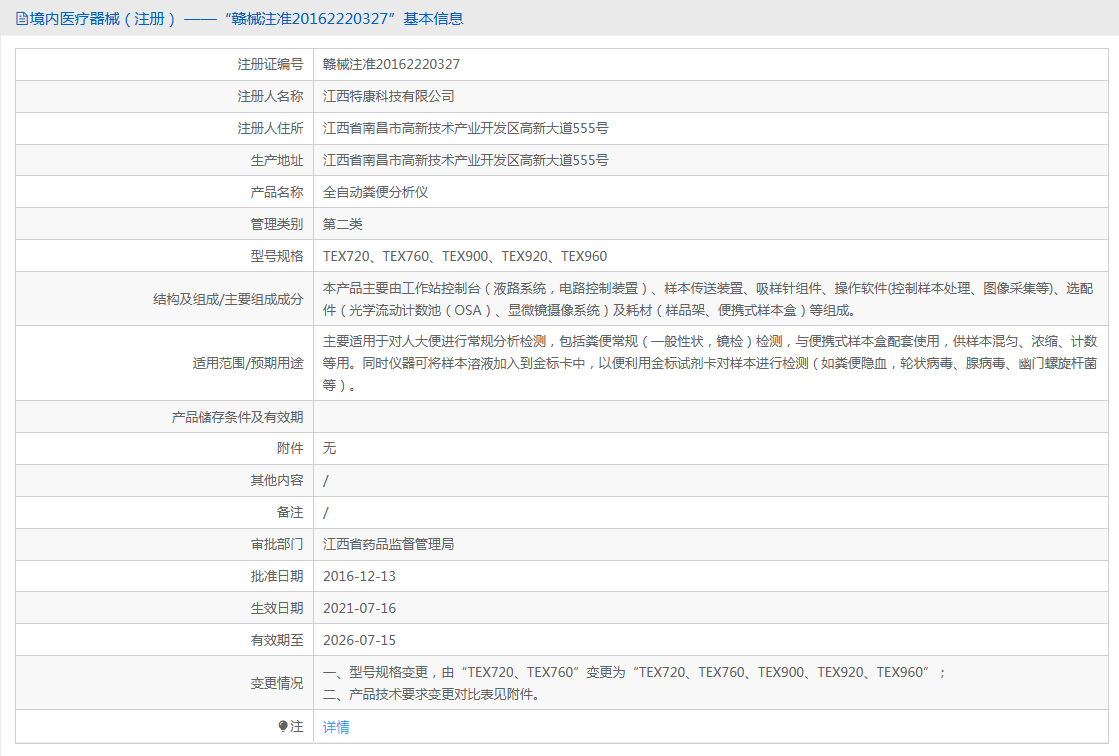Viewport: 1119px width, 756px height.
Task: Click the 型号规格 label
Action: point(277,256)
